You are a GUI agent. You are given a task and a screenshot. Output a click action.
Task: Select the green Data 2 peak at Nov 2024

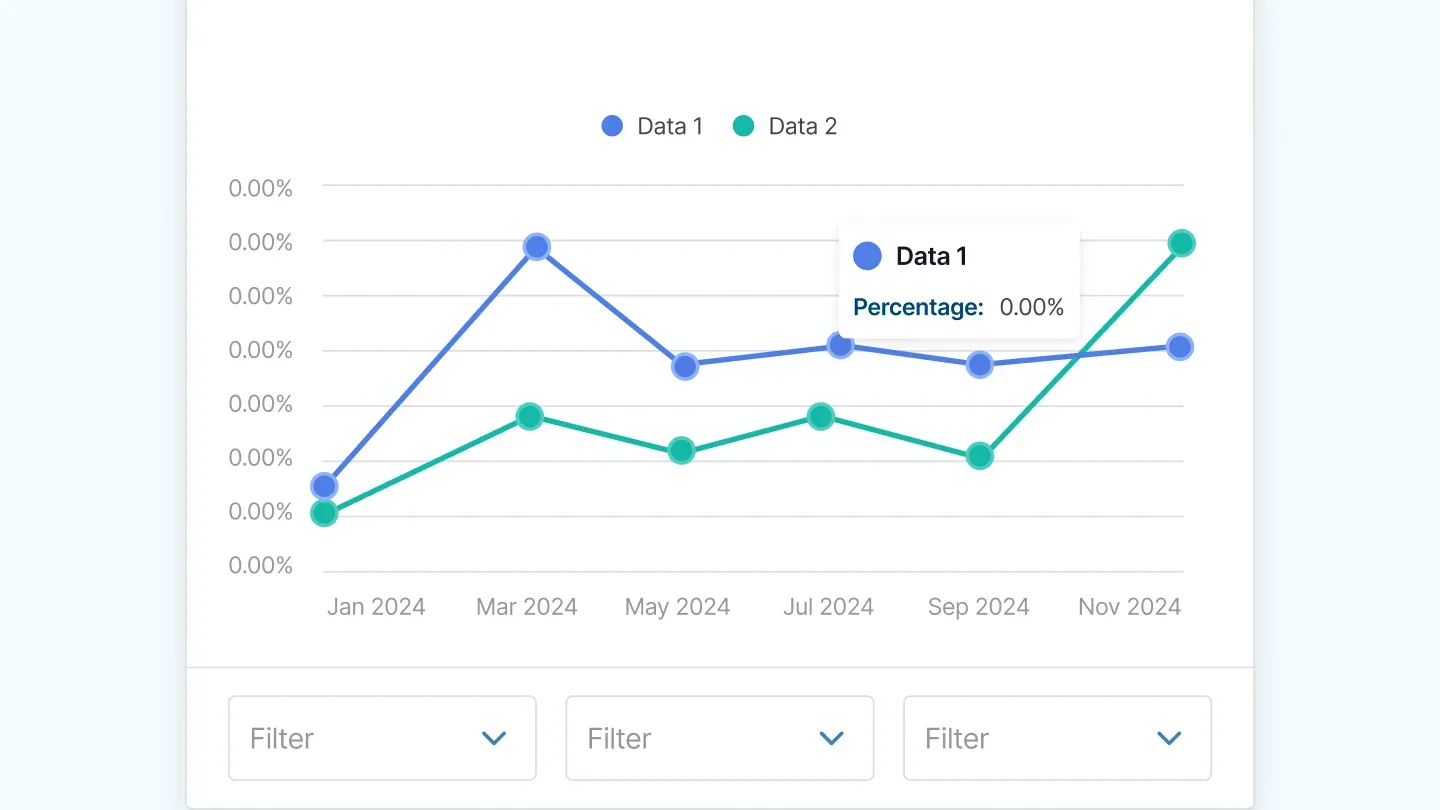click(1182, 243)
